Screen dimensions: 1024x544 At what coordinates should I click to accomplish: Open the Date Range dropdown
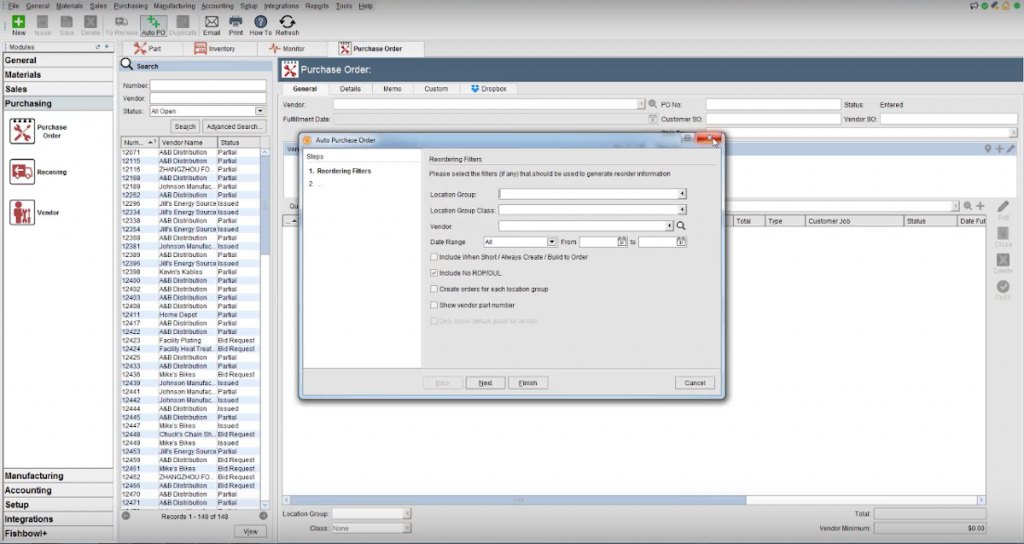pyautogui.click(x=551, y=242)
